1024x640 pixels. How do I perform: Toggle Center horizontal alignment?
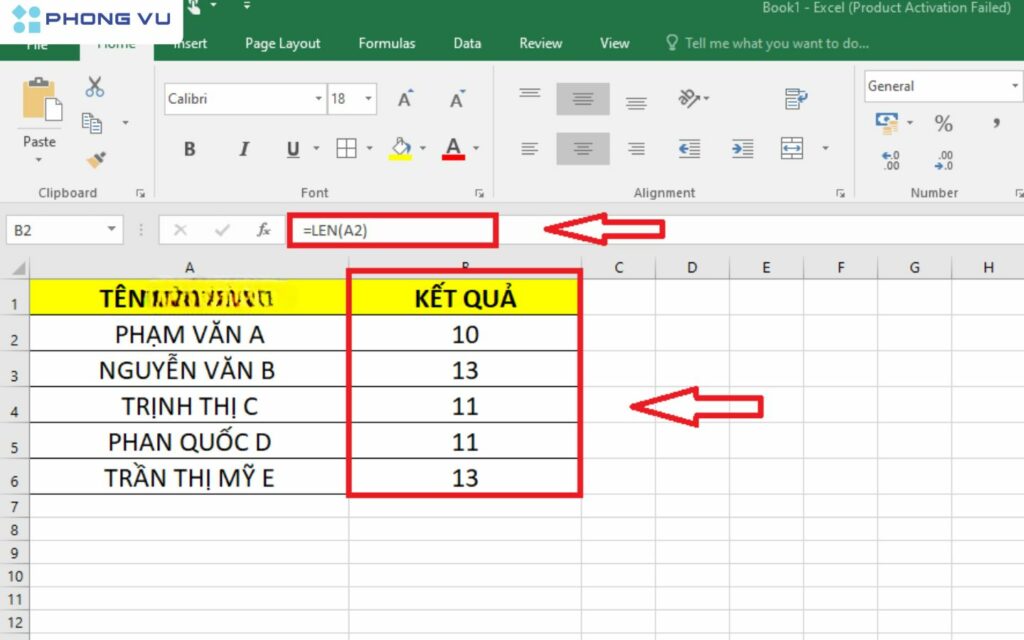tap(583, 149)
